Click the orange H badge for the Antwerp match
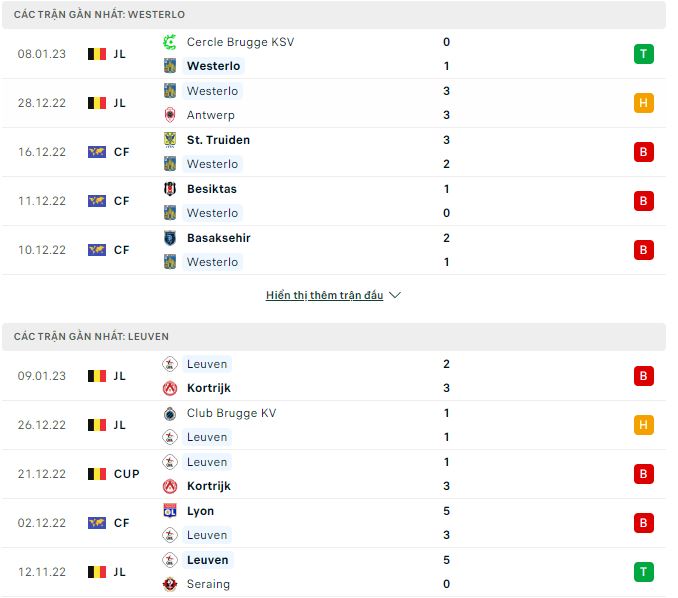 pos(643,103)
